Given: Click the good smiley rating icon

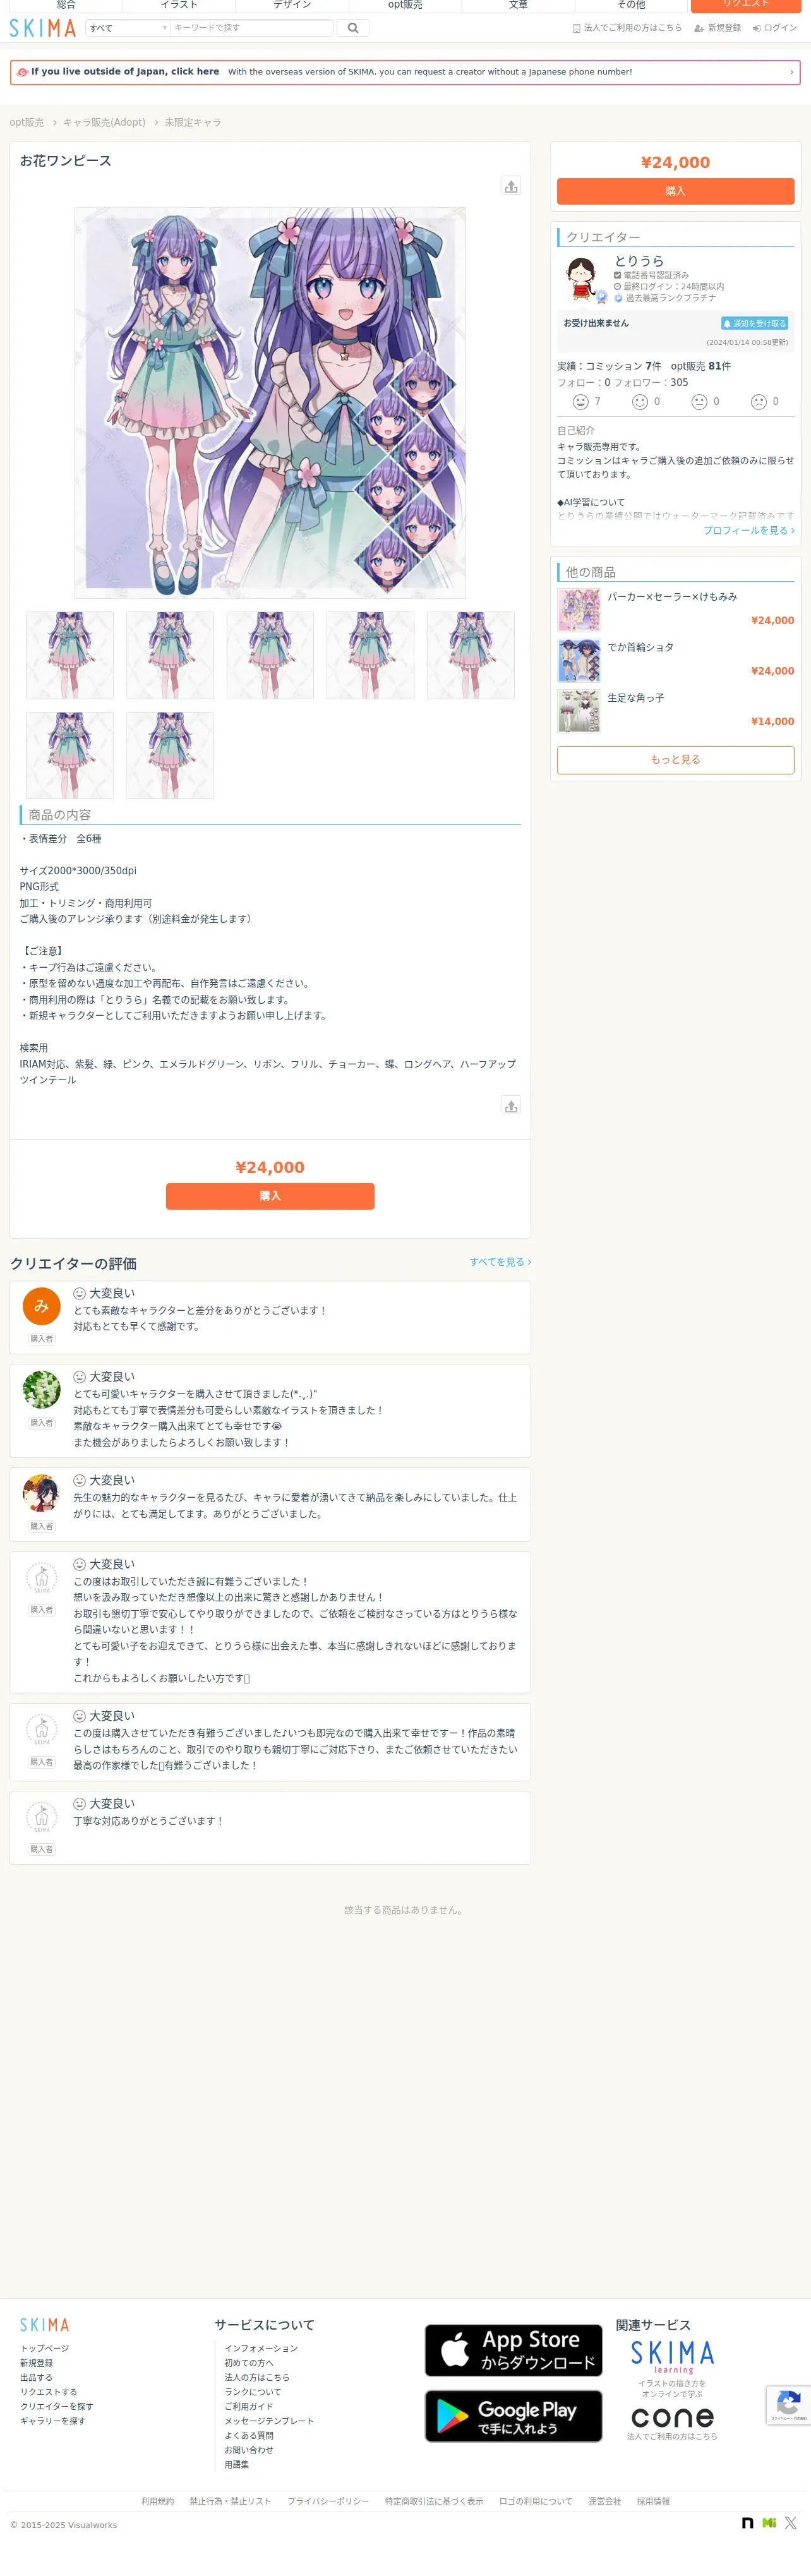Looking at the screenshot, I should point(640,401).
